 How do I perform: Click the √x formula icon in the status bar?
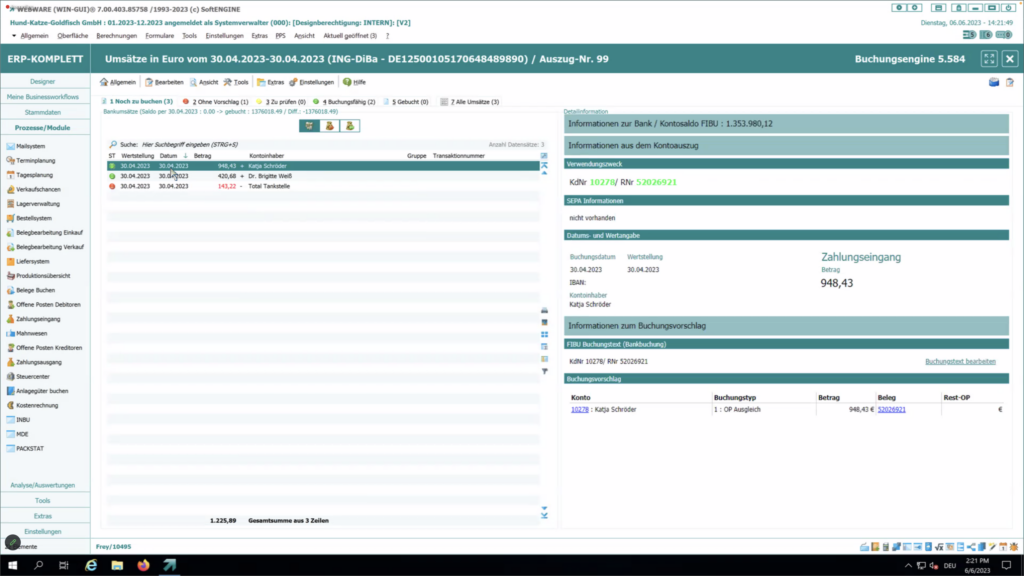[x=939, y=548]
